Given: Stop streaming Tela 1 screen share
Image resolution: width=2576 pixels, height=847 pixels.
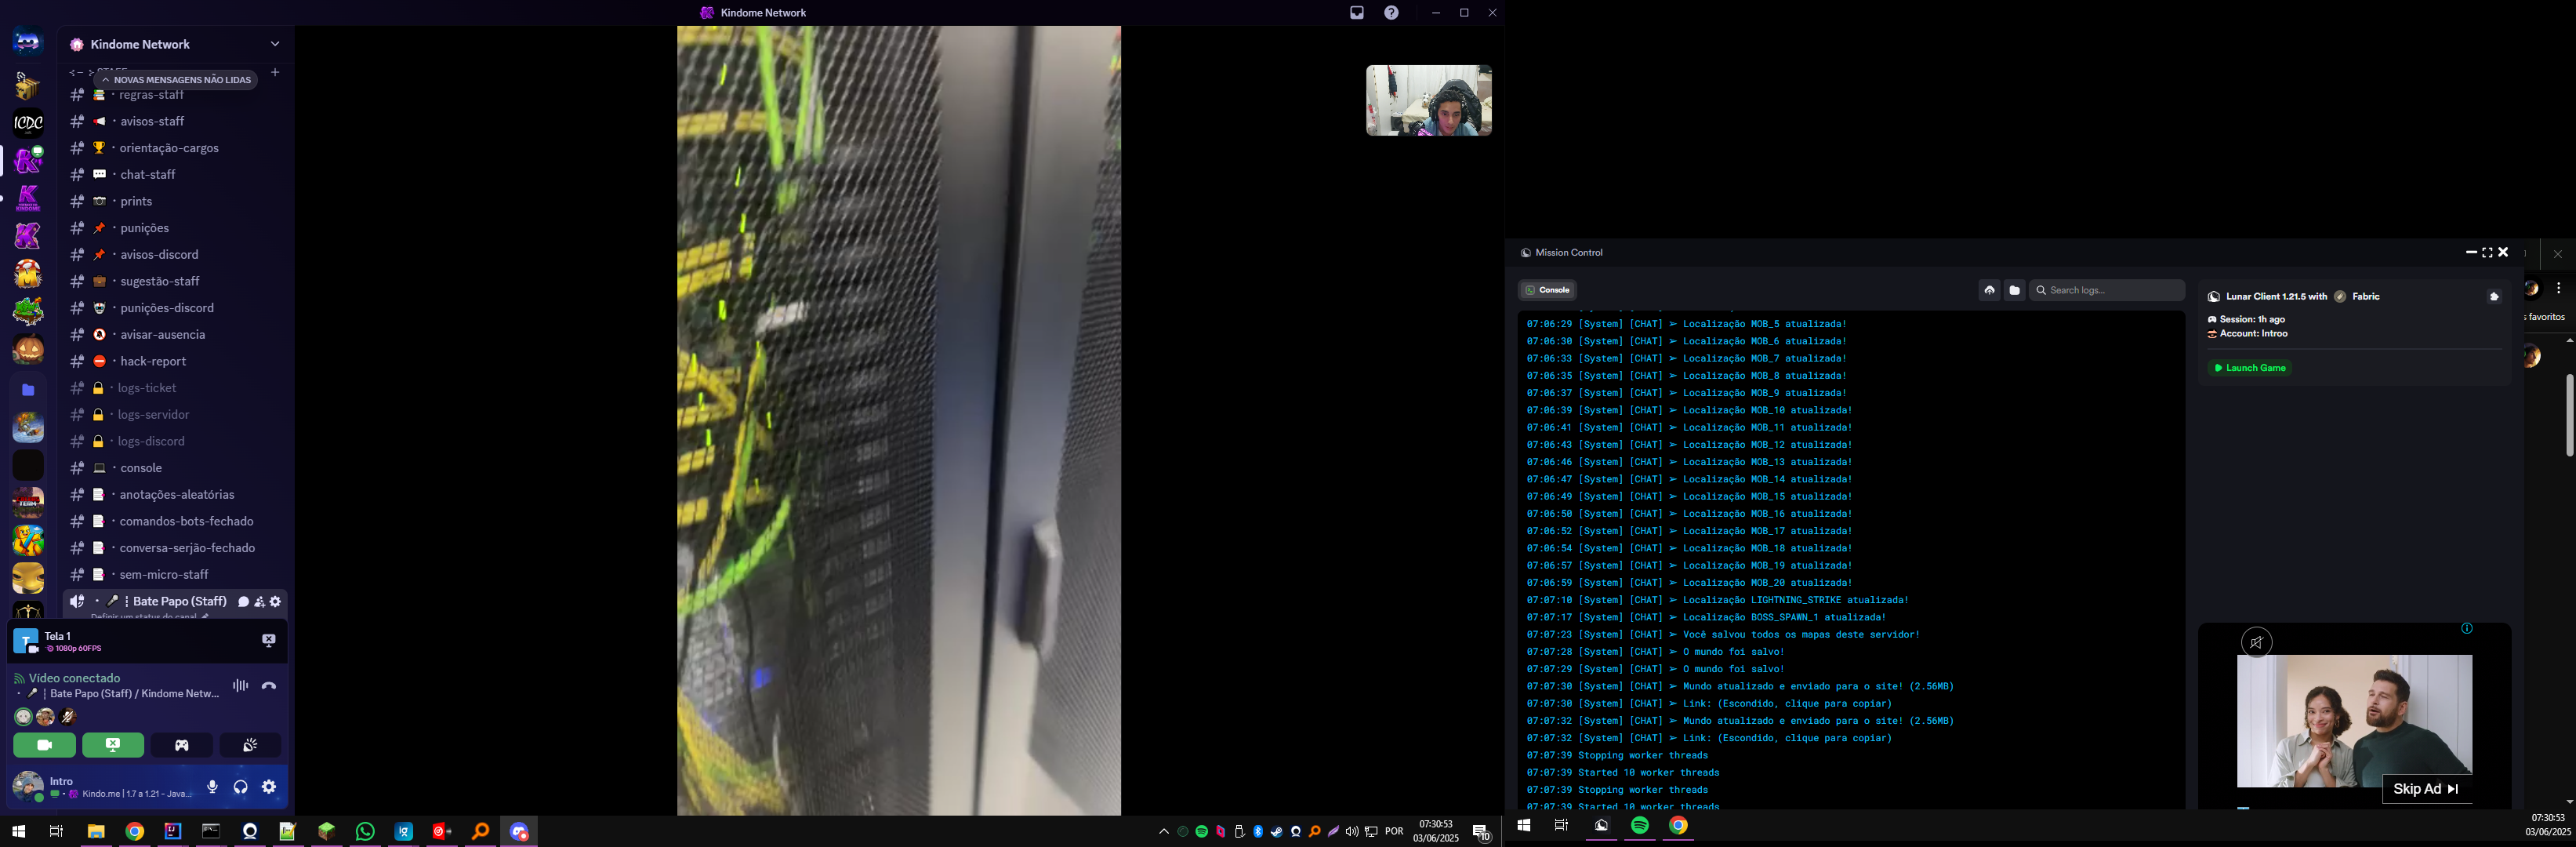Looking at the screenshot, I should (x=268, y=641).
